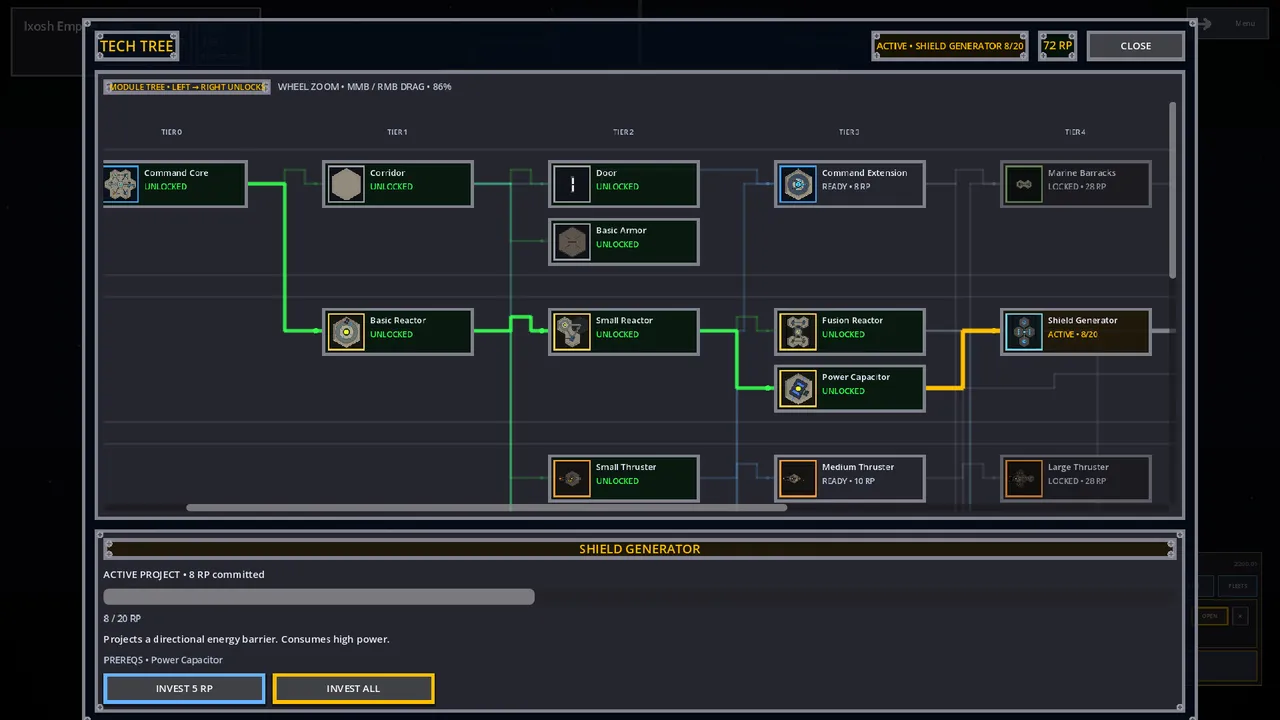
Task: Click the PREREQS Power Capacitor text
Action: [x=163, y=660]
